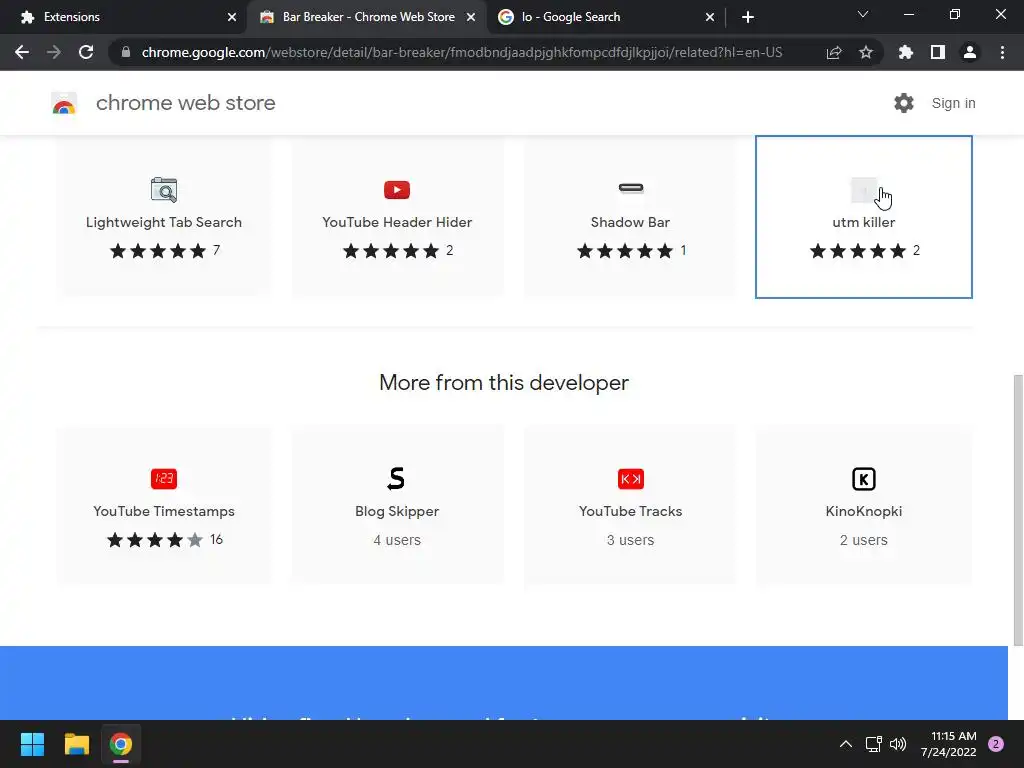Open the Chrome profile avatar menu
This screenshot has width=1024, height=768.
coord(970,52)
